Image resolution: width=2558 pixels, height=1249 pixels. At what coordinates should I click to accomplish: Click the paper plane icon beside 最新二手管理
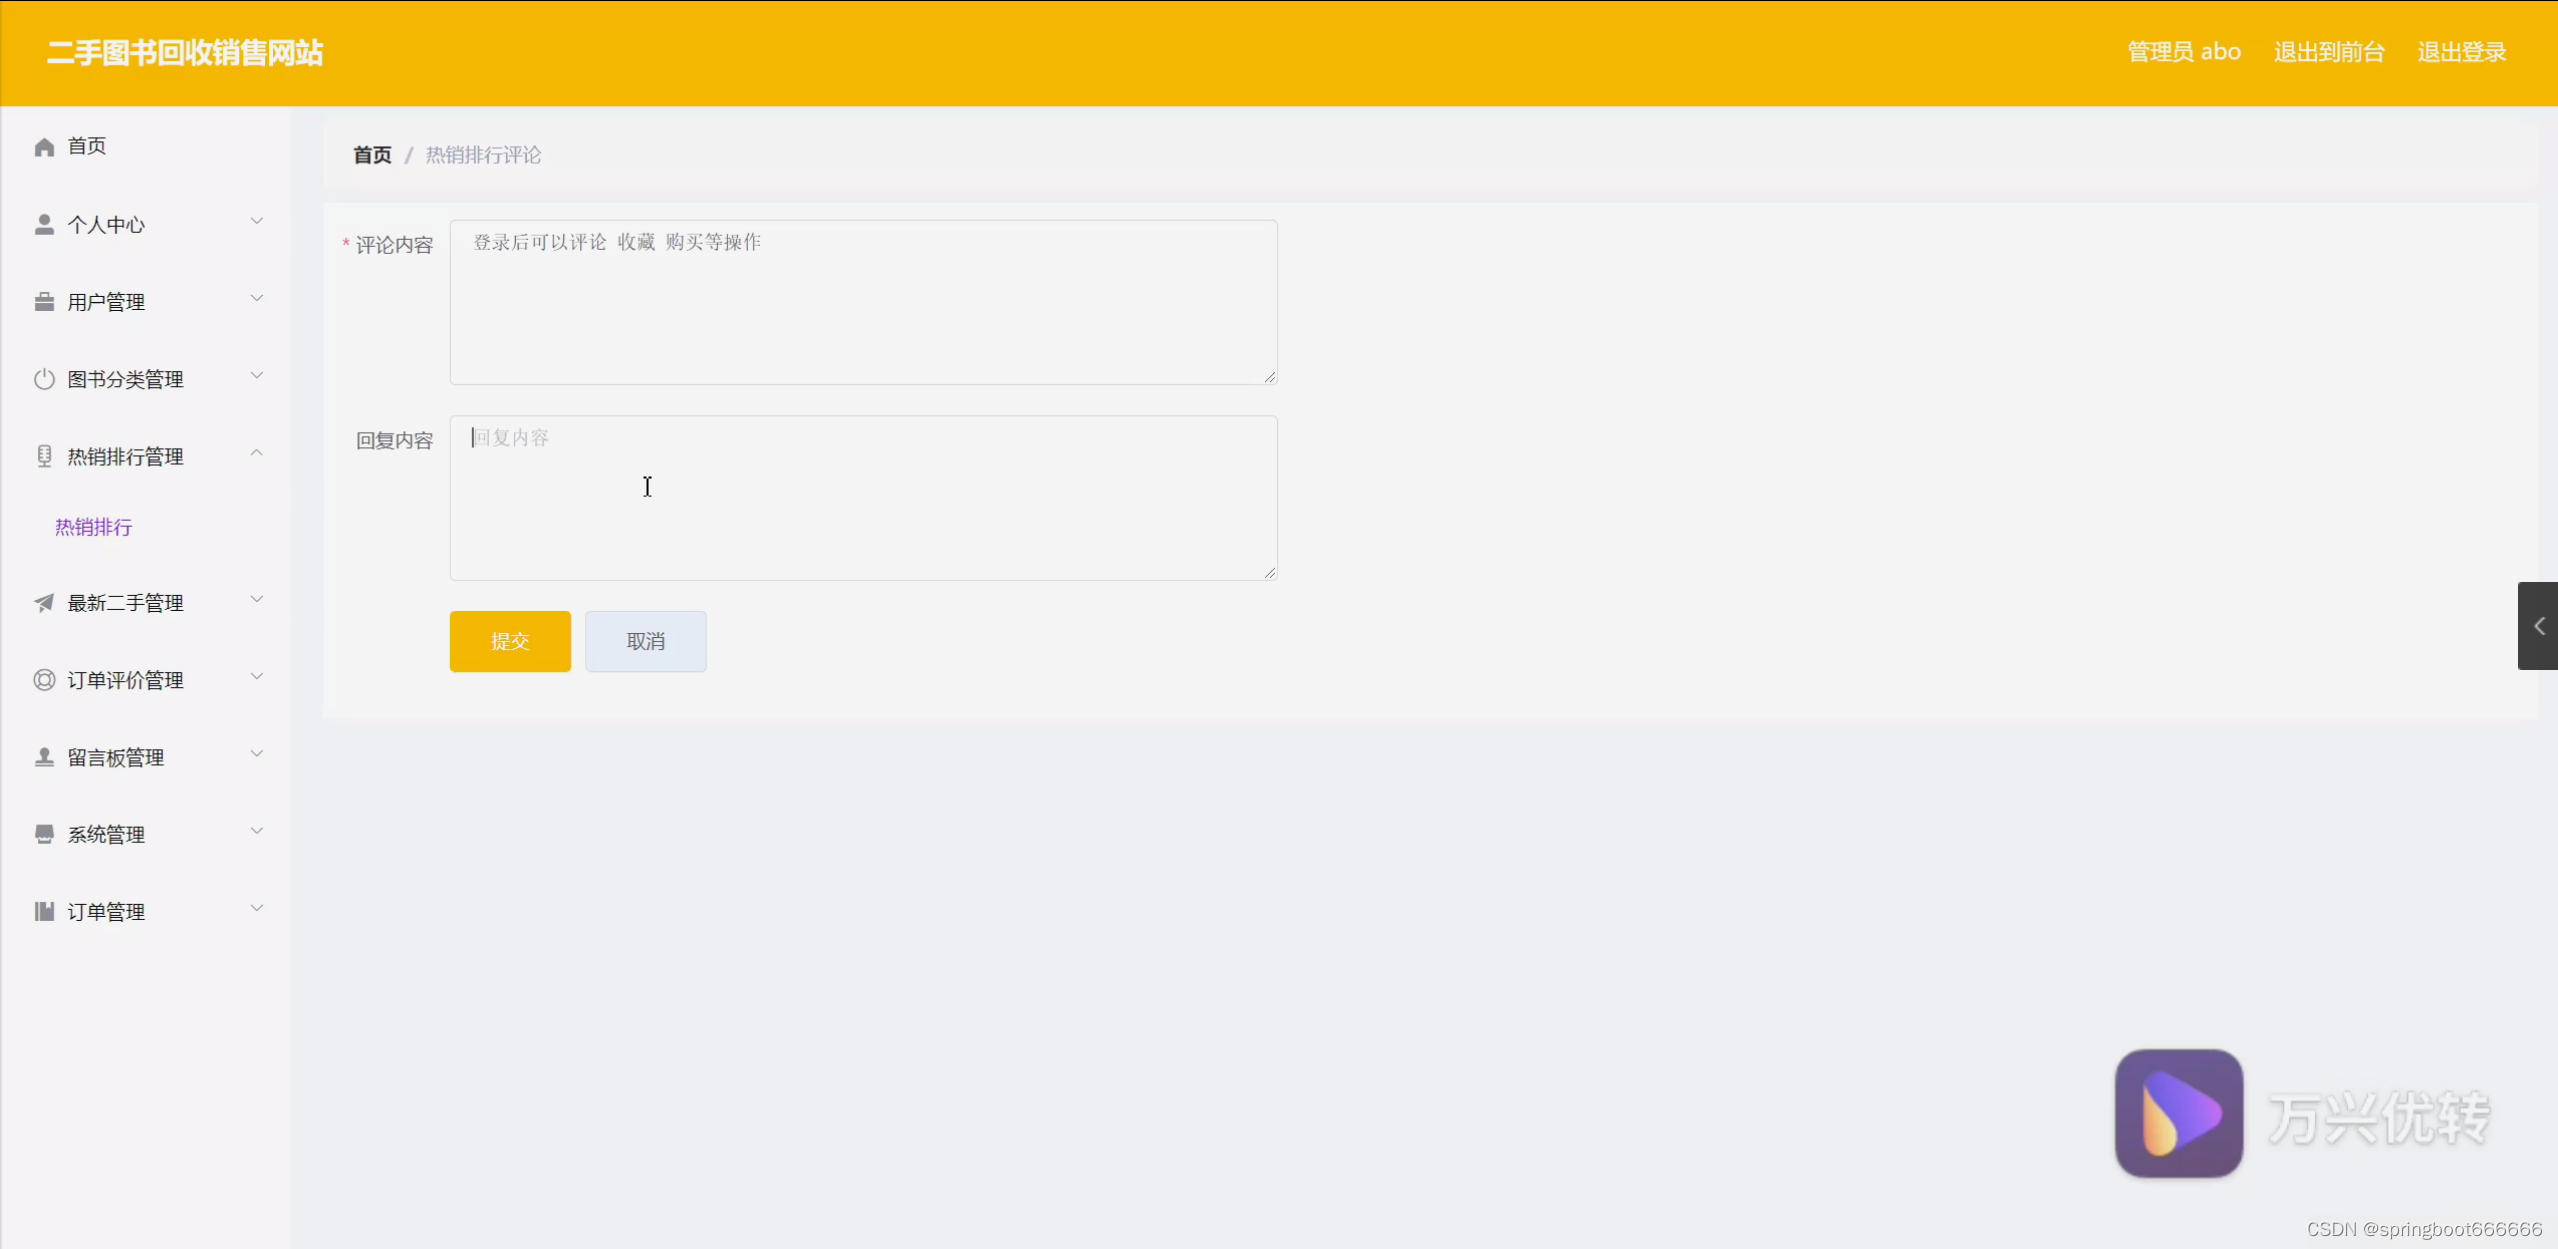point(44,602)
